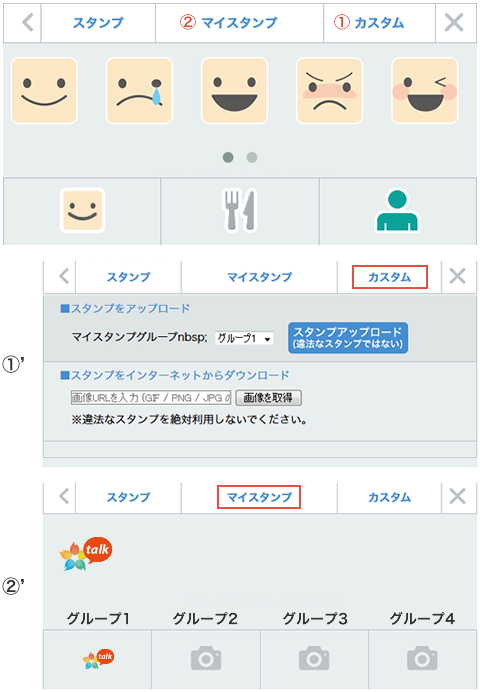Click the スタンプアップロード button
480x692 pixels.
[348, 338]
